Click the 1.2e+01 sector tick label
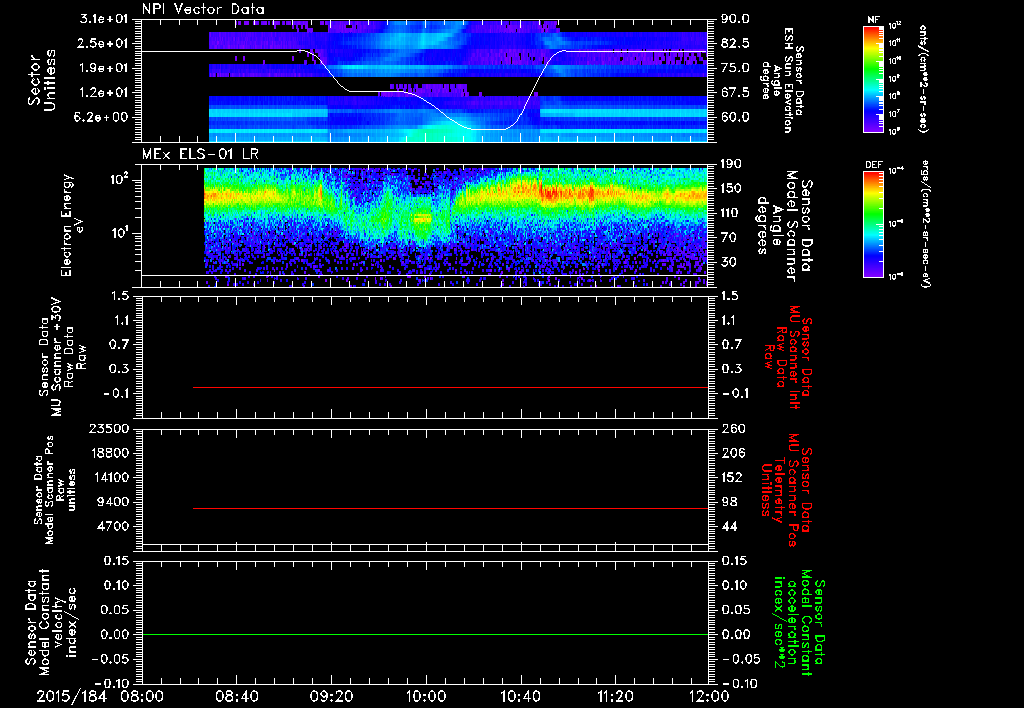This screenshot has width=1024, height=708. pos(104,93)
